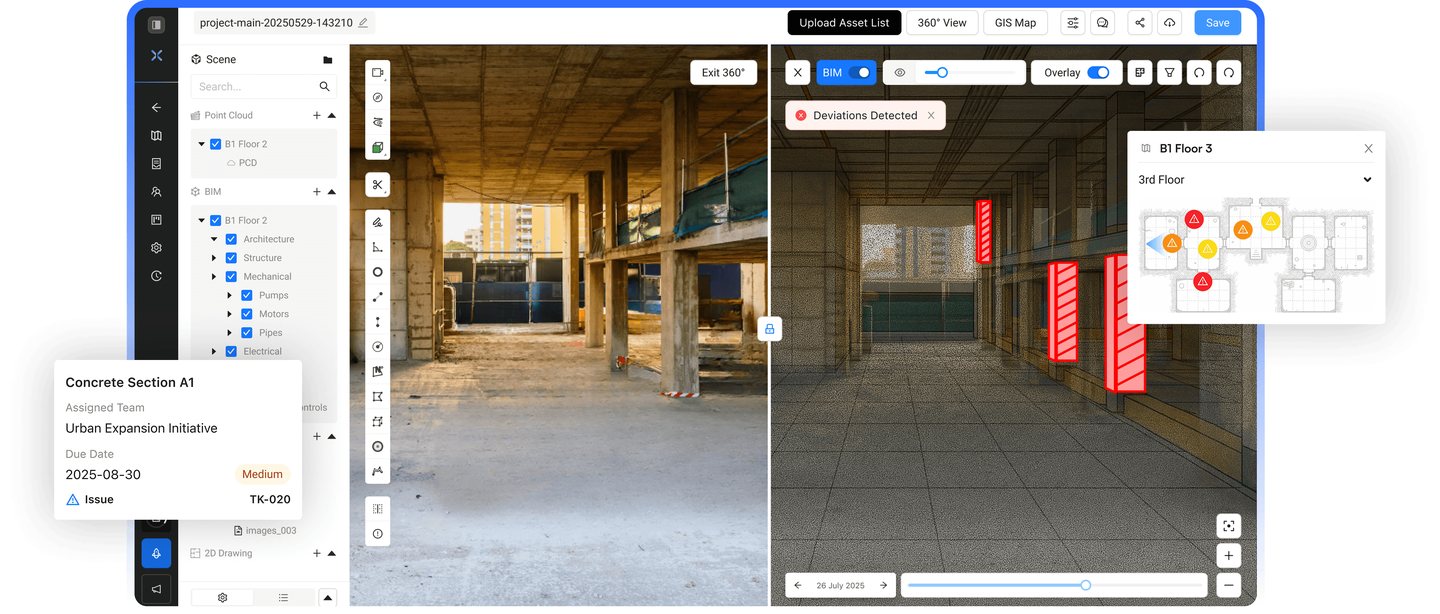This screenshot has width=1440, height=614.
Task: Select the scissors clipping tool
Action: click(377, 185)
